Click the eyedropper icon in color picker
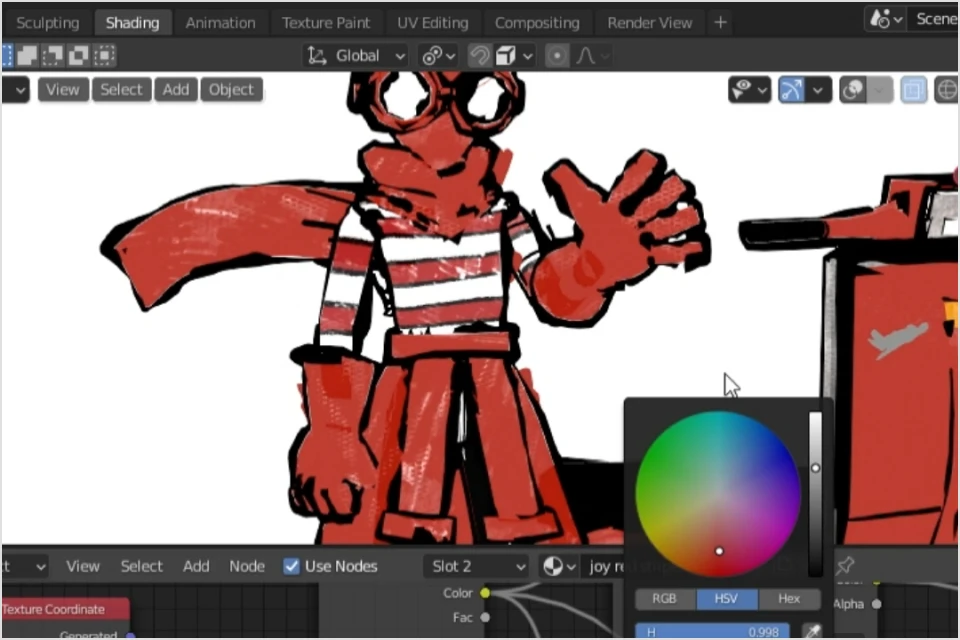 pyautogui.click(x=812, y=631)
